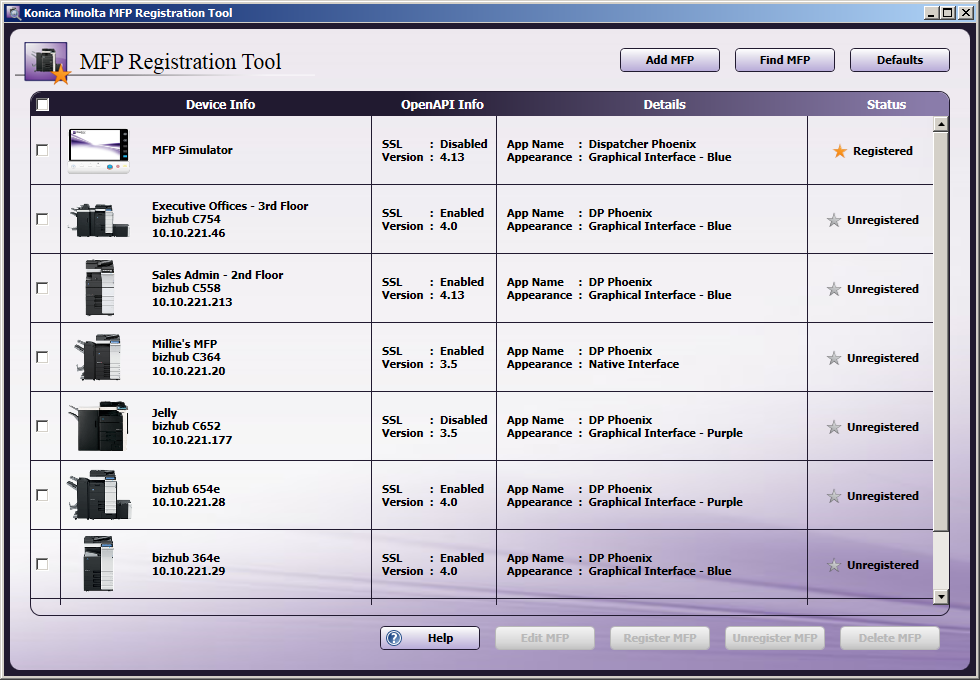The image size is (980, 680).
Task: Click the Jelly bizhub C652 printer image
Action: pos(99,426)
